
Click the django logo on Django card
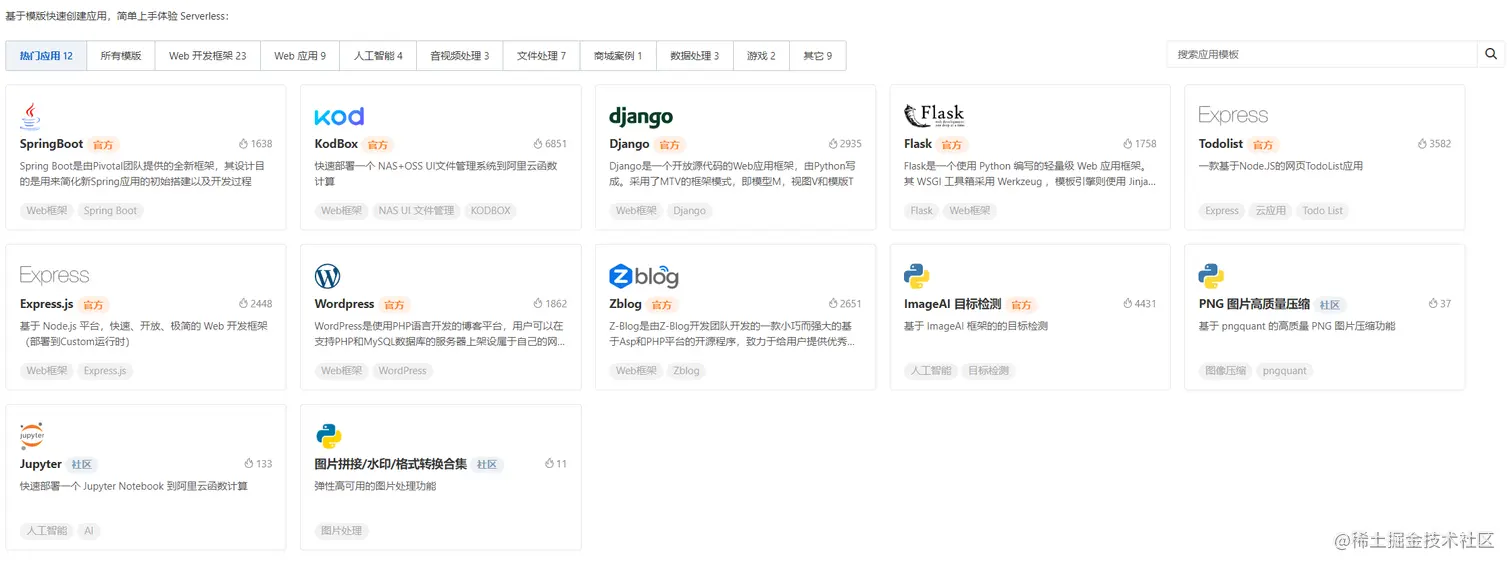click(x=641, y=116)
